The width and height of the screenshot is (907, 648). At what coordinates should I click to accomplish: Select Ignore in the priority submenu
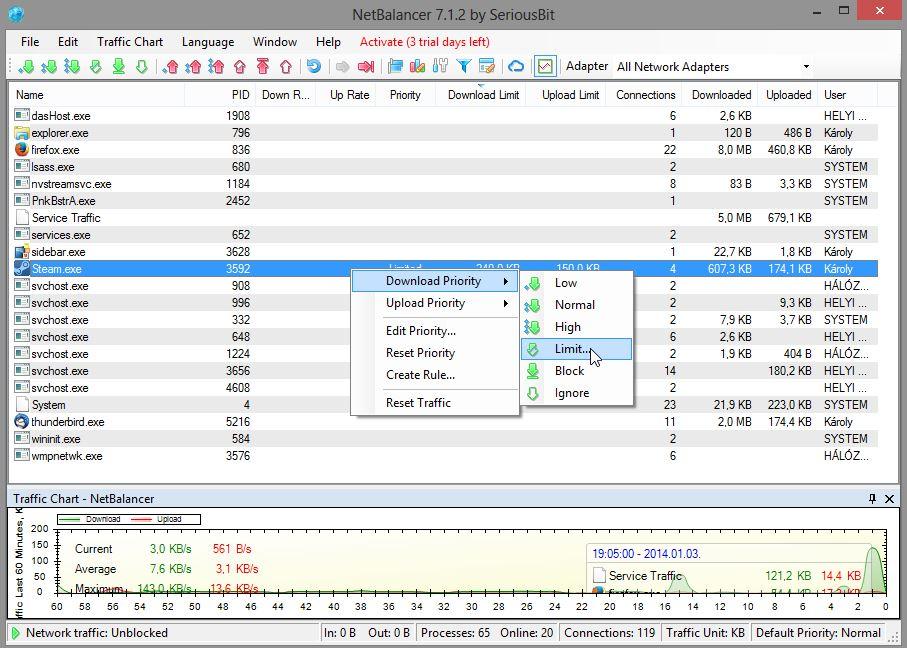tap(577, 393)
